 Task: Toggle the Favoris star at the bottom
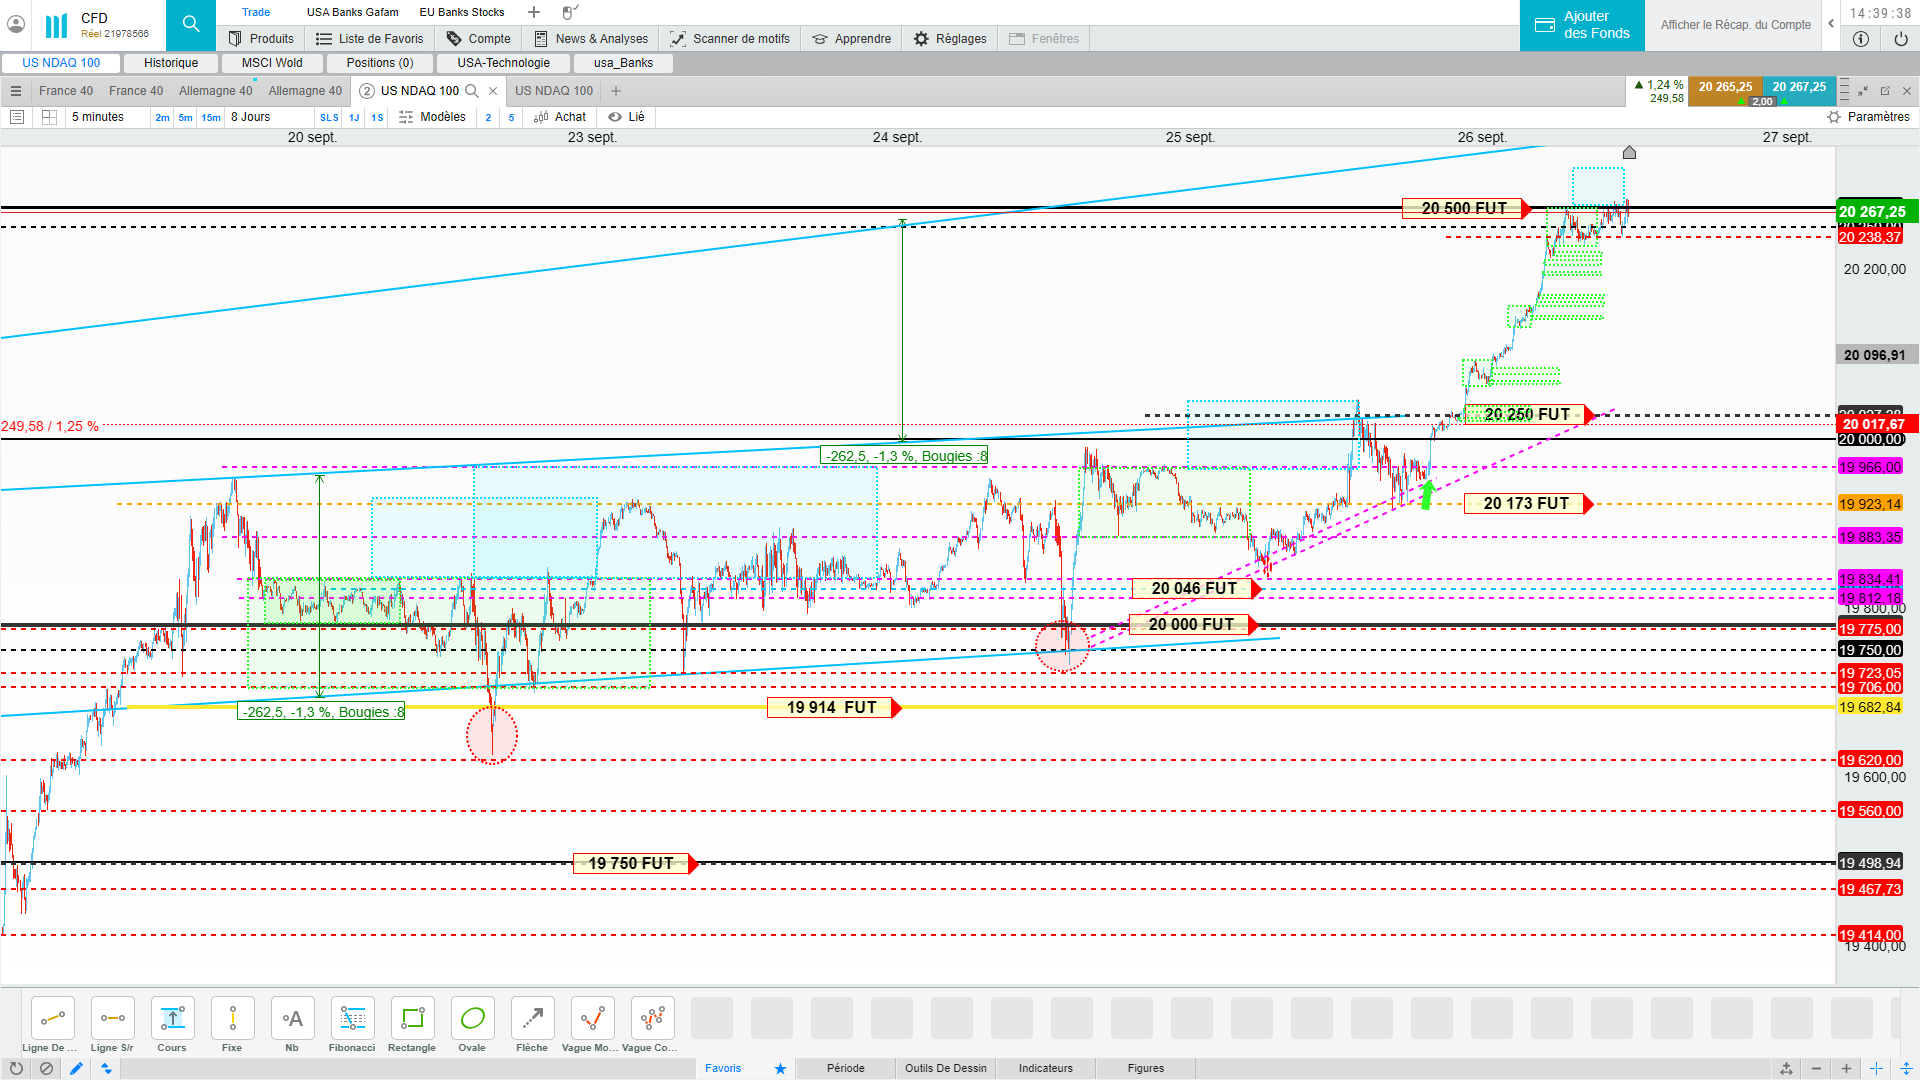click(780, 1068)
